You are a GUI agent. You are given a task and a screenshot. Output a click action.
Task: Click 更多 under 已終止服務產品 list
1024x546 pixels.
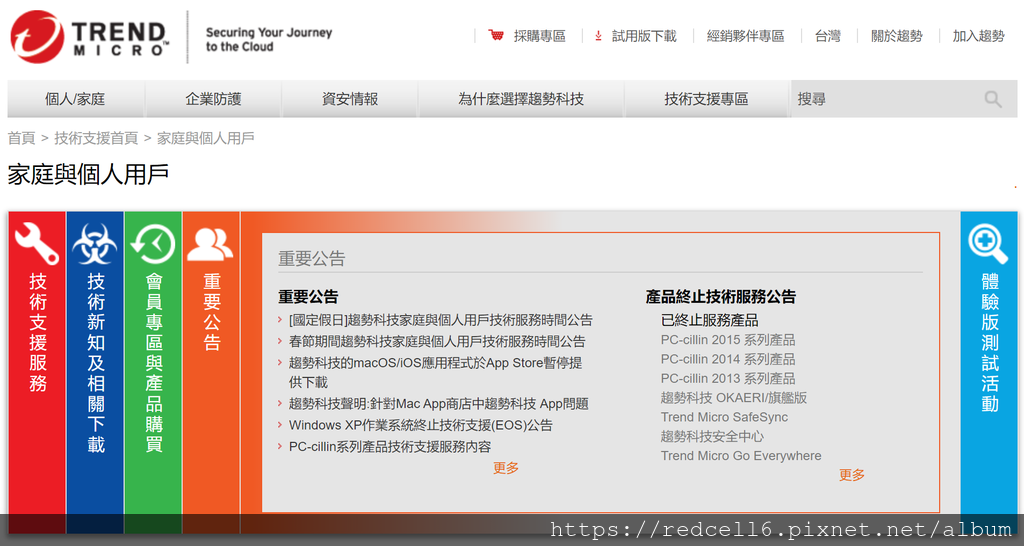(x=852, y=475)
